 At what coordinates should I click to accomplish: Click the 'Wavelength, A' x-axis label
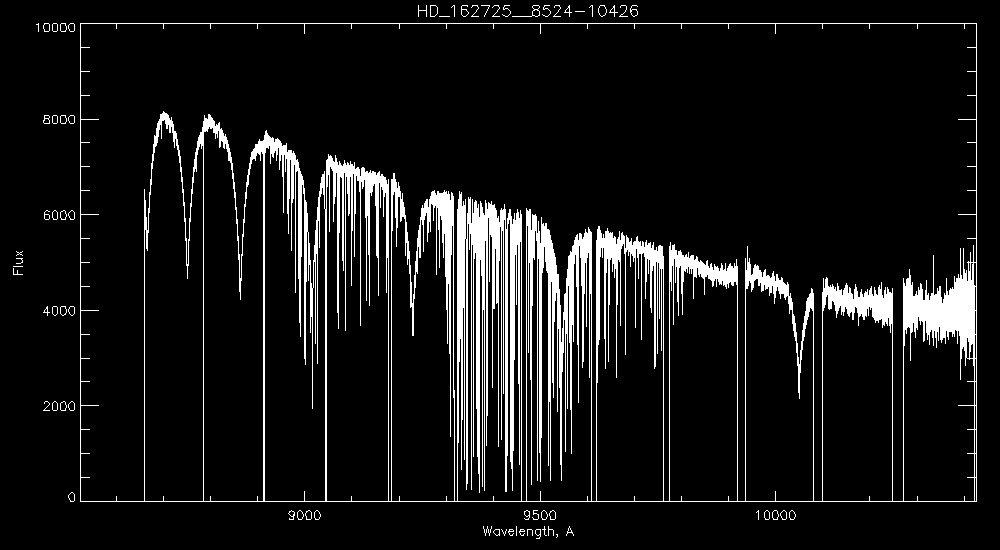[528, 531]
